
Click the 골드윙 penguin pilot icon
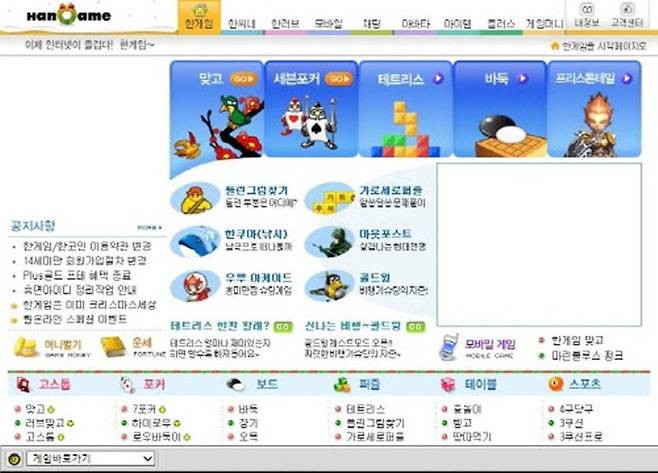pyautogui.click(x=327, y=286)
